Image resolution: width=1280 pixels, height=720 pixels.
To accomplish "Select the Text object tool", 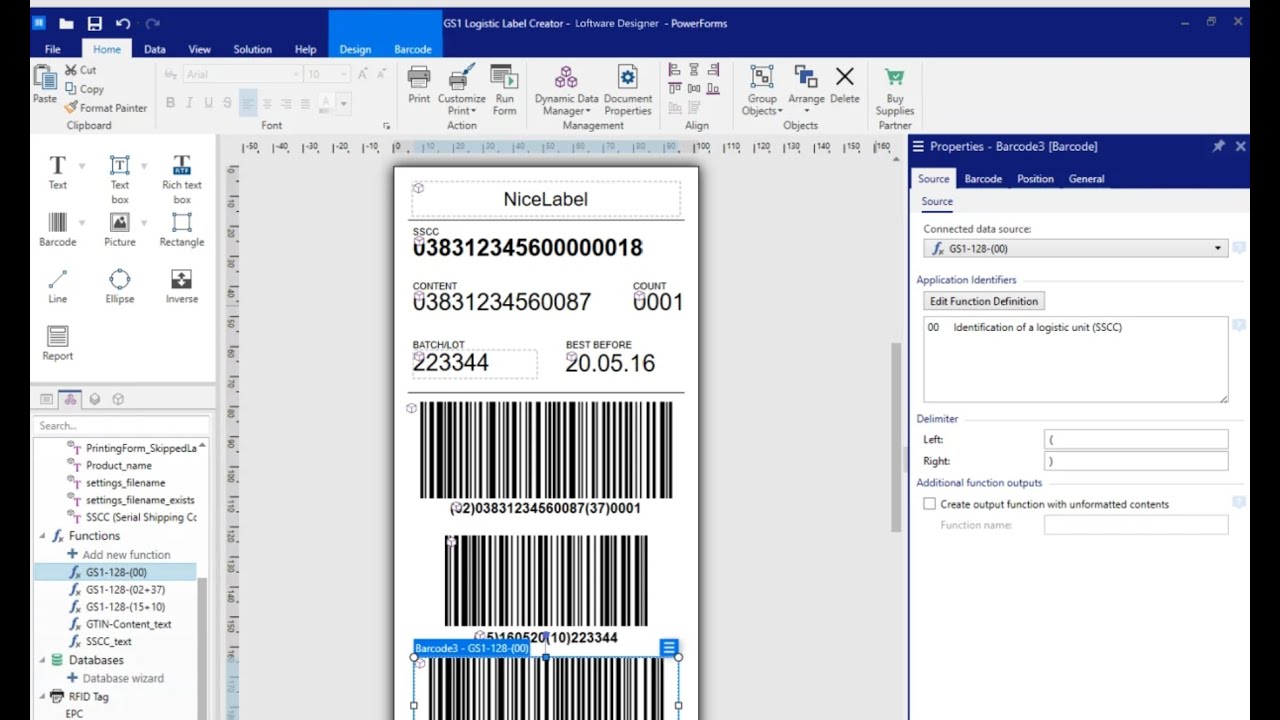I will 58,173.
